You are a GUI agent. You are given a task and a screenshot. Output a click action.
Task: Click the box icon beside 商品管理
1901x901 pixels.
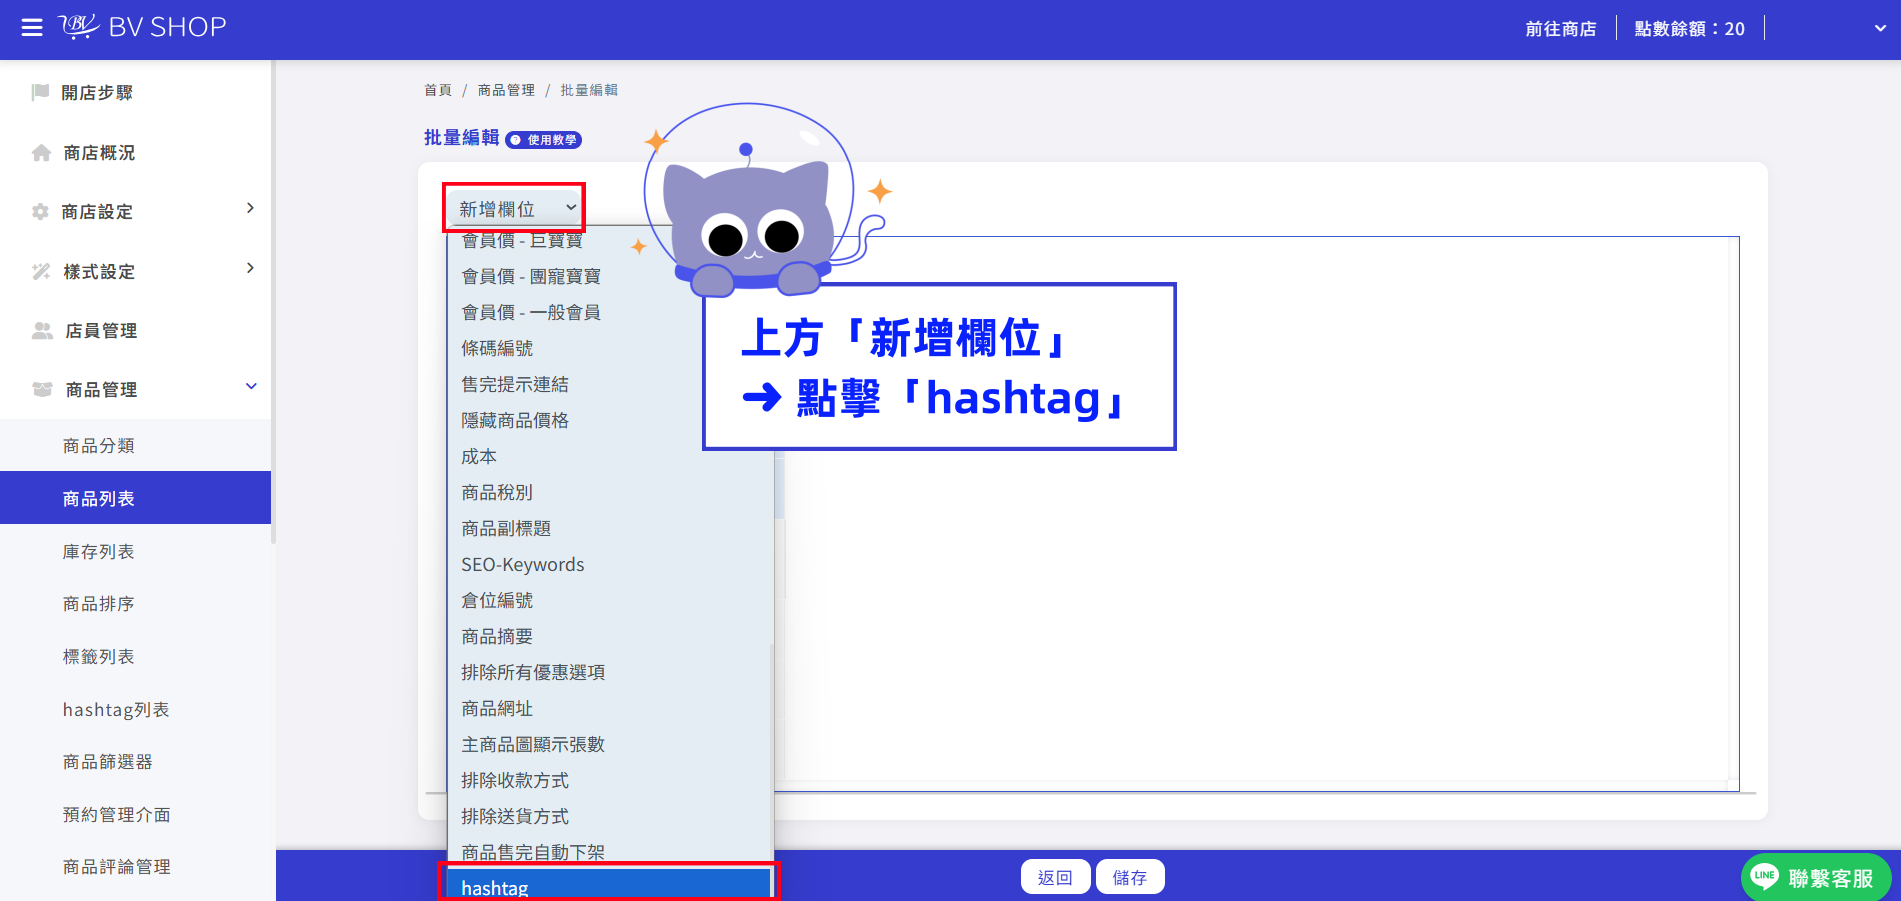42,389
